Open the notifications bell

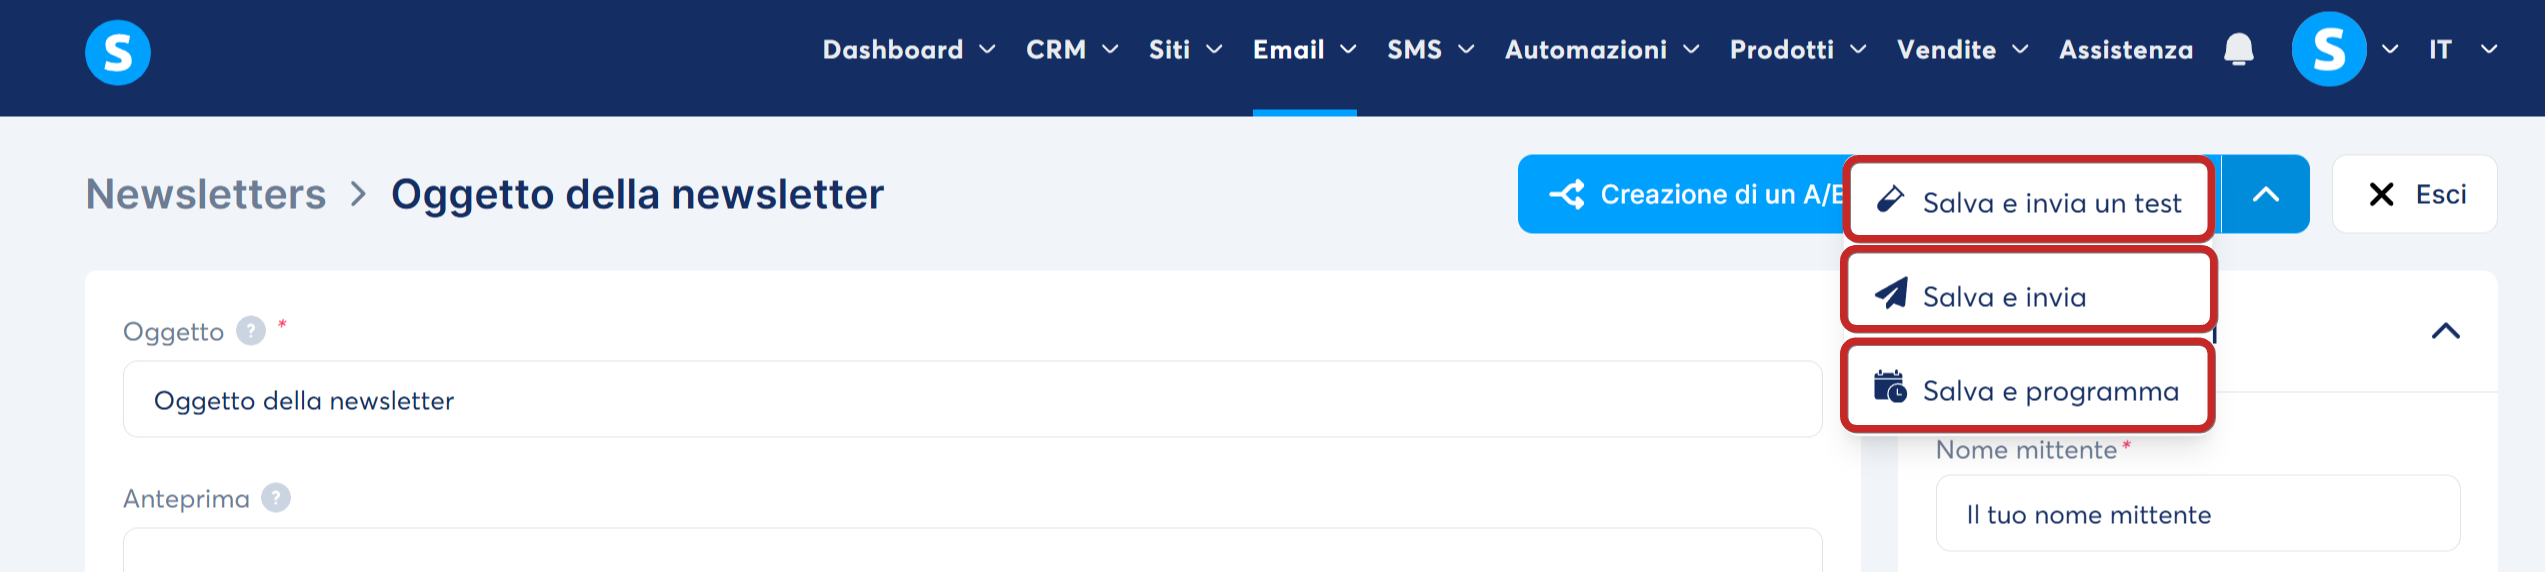tap(2238, 49)
